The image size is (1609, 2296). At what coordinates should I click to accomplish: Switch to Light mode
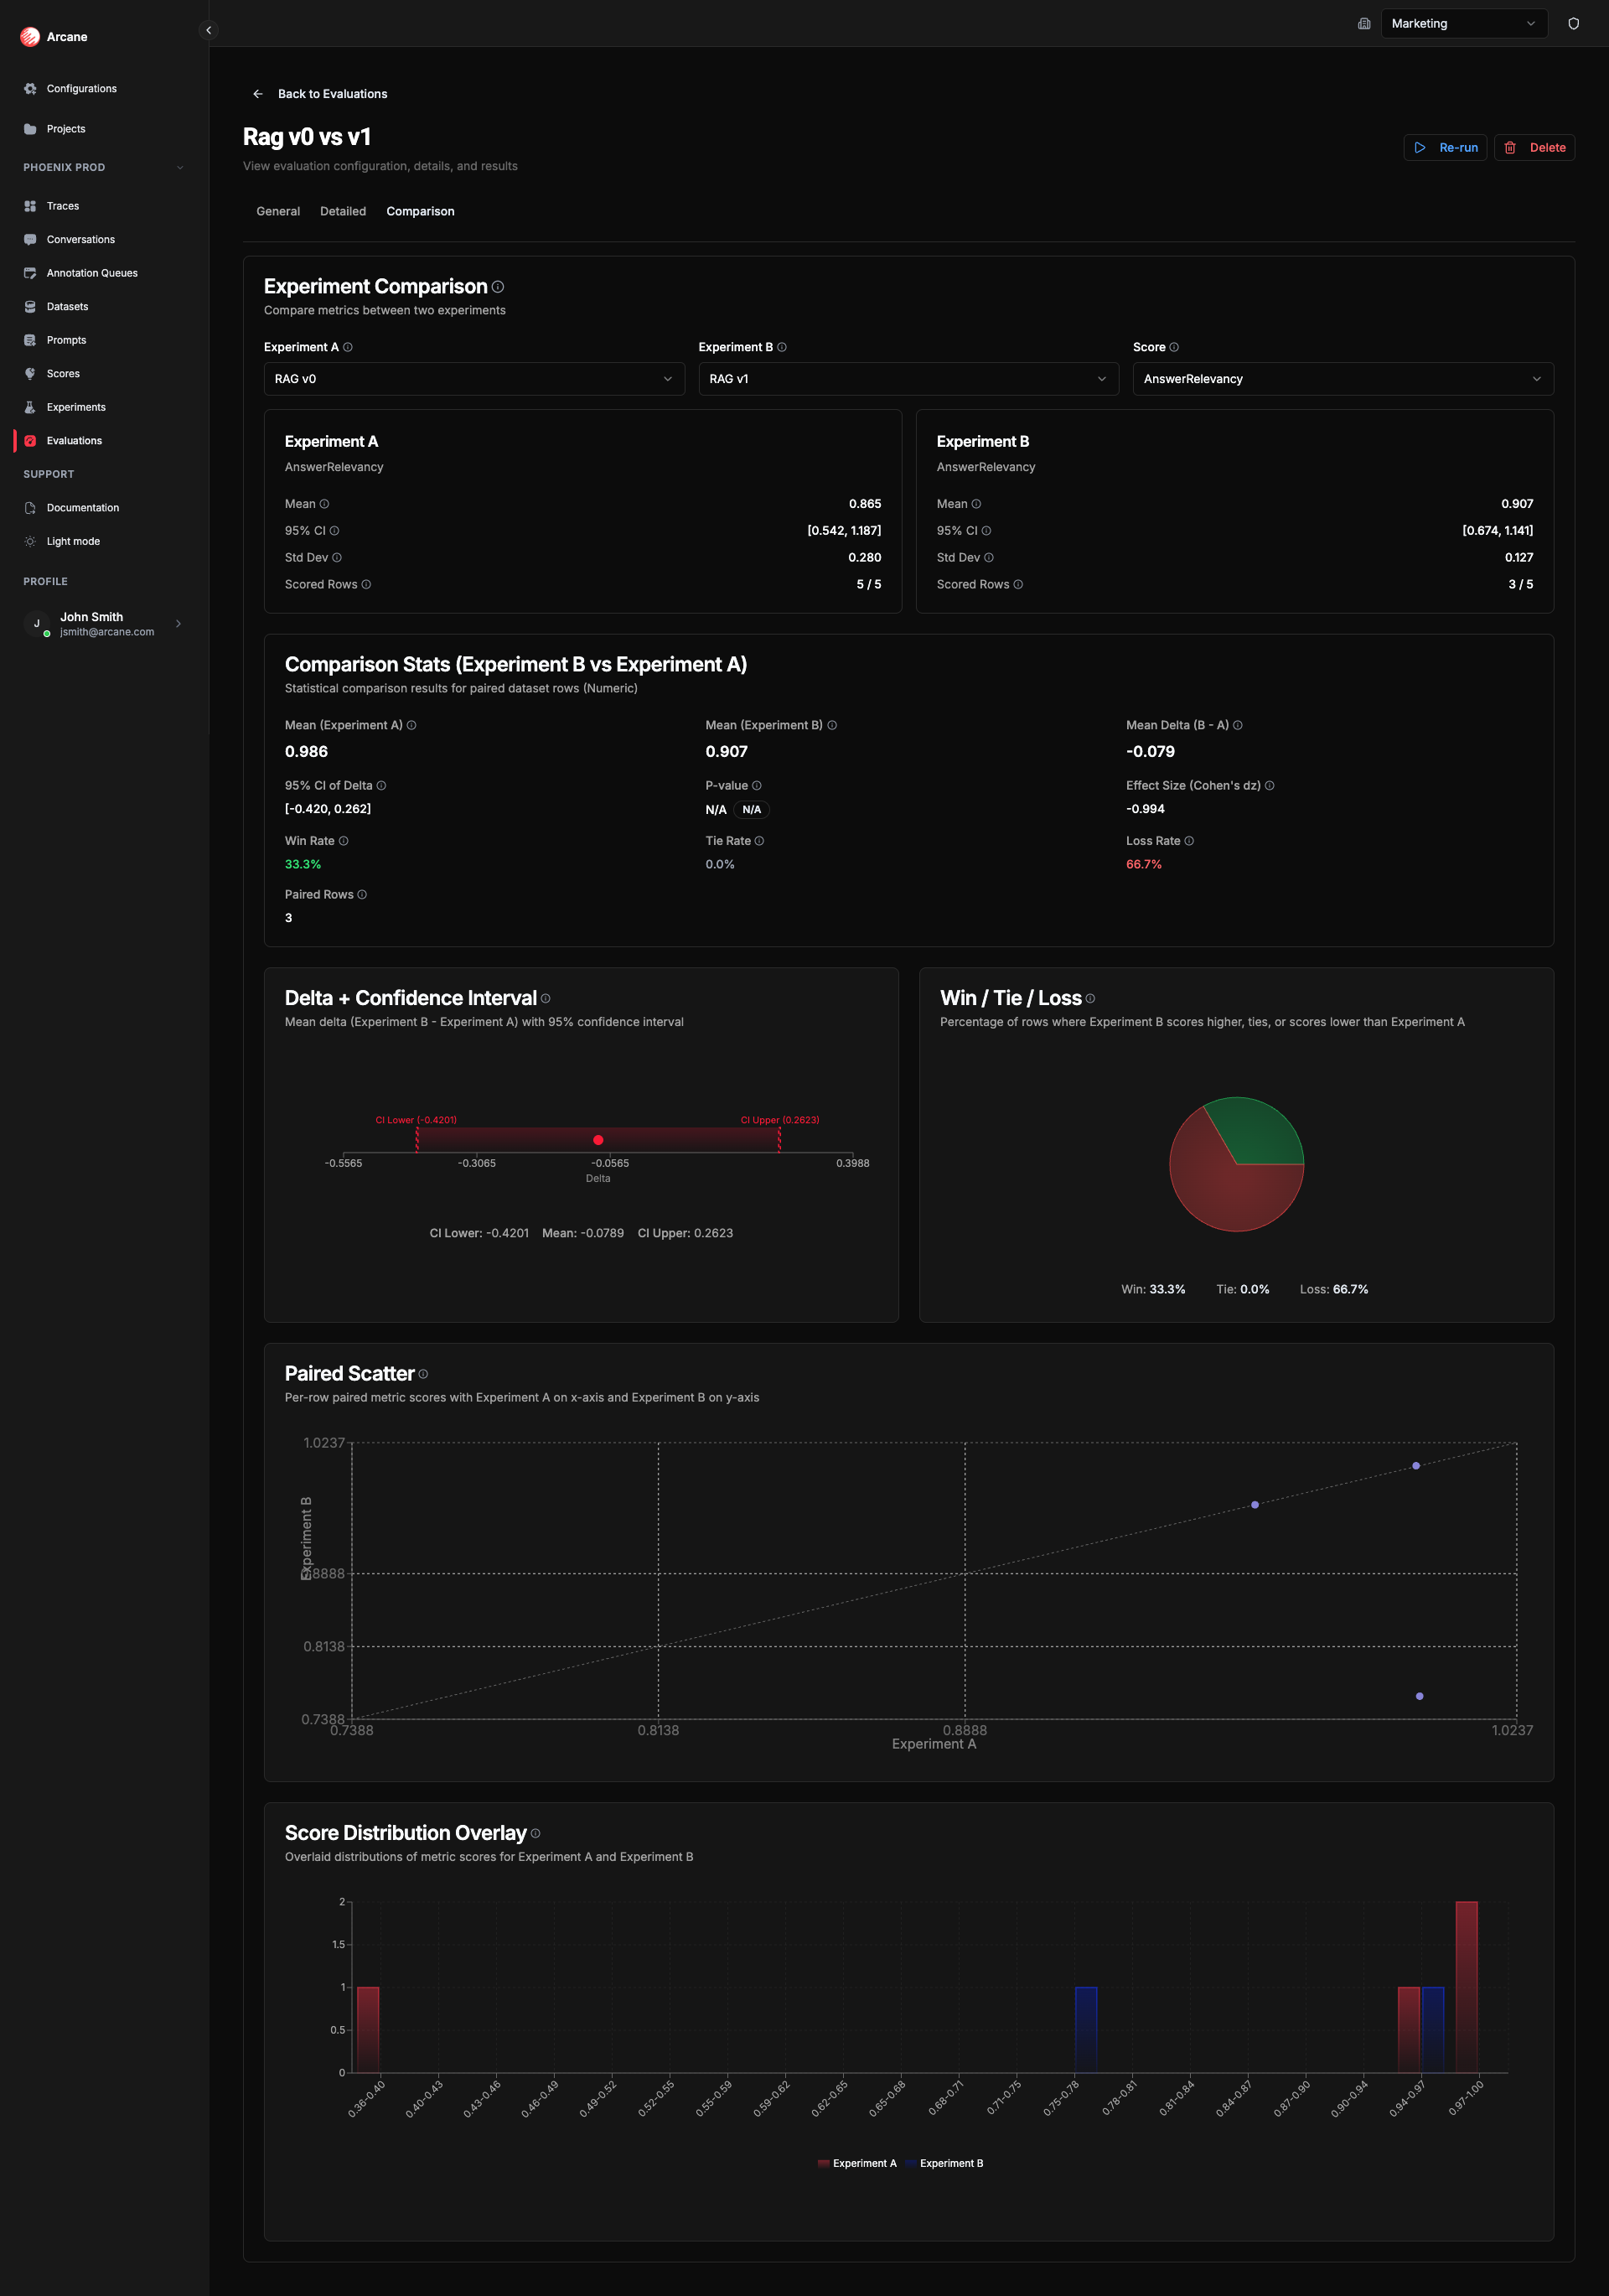tap(73, 541)
